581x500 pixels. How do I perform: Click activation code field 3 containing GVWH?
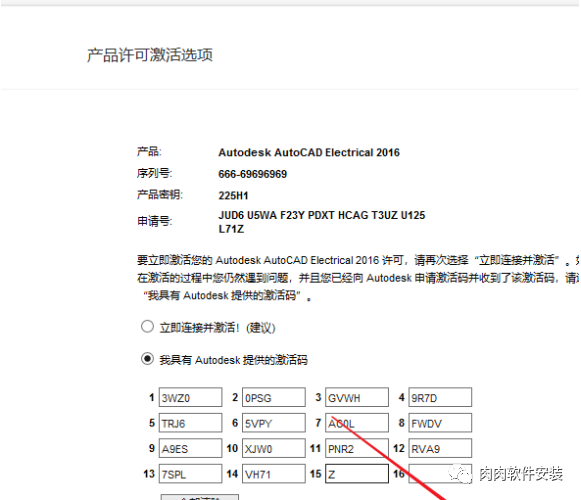coord(357,397)
